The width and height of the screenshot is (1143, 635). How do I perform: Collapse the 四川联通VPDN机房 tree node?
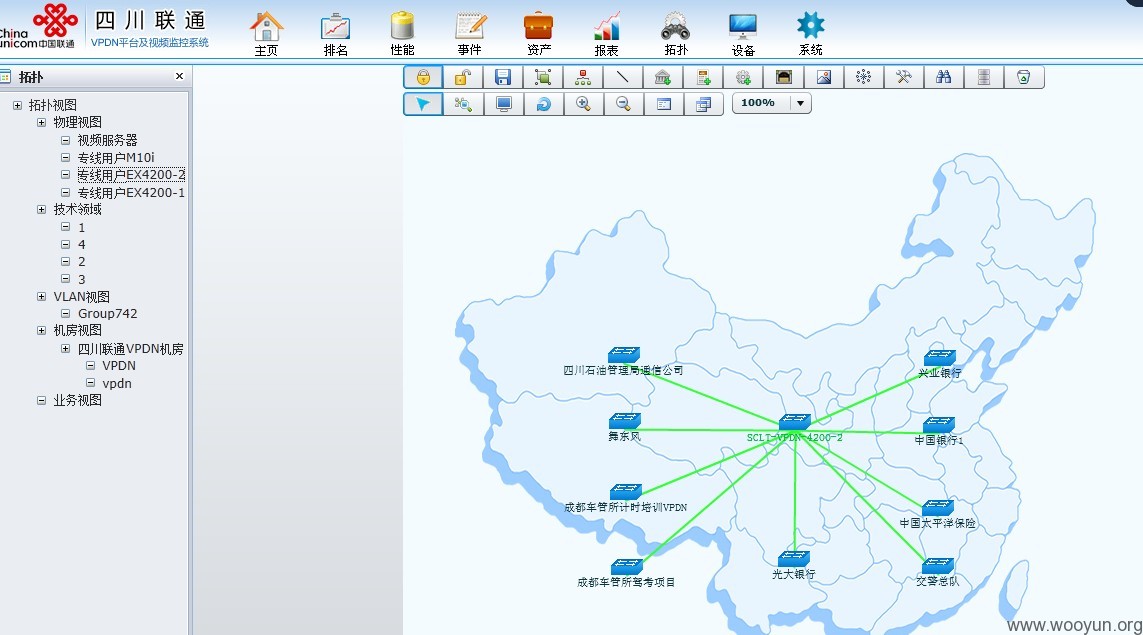click(x=66, y=348)
